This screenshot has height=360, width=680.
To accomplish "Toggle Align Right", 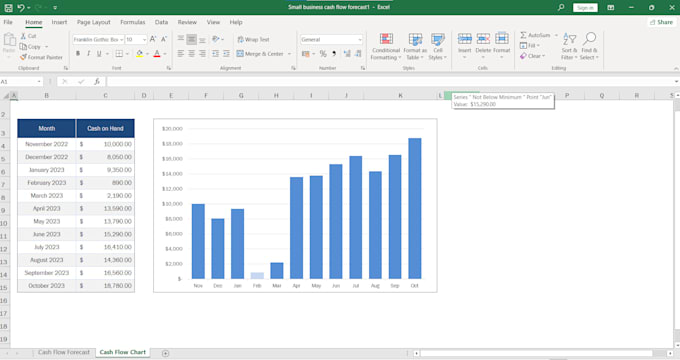I will tap(202, 54).
